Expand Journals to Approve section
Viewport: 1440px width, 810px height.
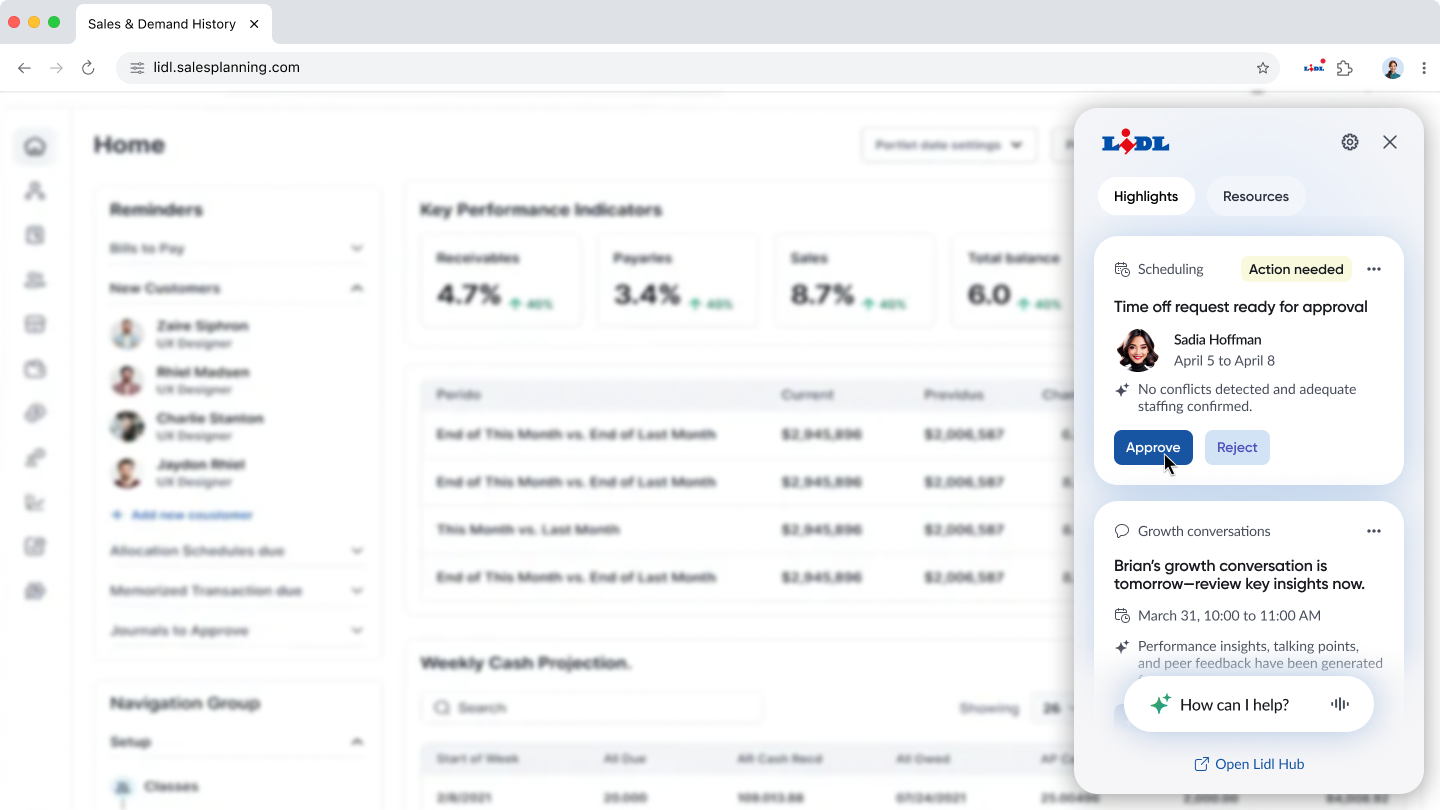357,631
